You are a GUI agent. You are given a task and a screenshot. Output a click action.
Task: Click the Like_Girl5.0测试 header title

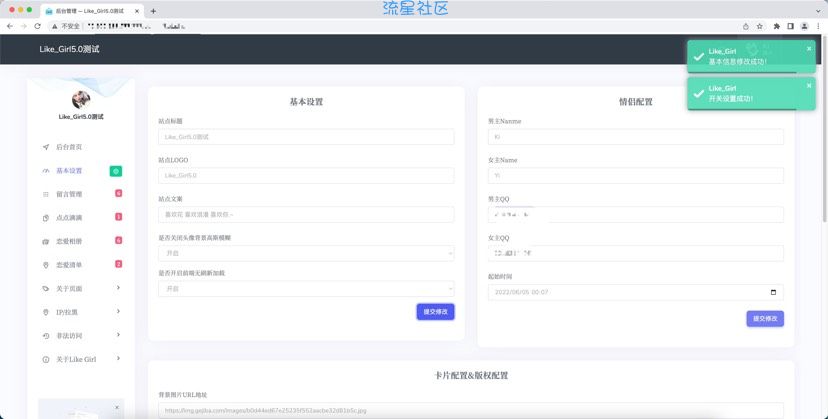[69, 49]
